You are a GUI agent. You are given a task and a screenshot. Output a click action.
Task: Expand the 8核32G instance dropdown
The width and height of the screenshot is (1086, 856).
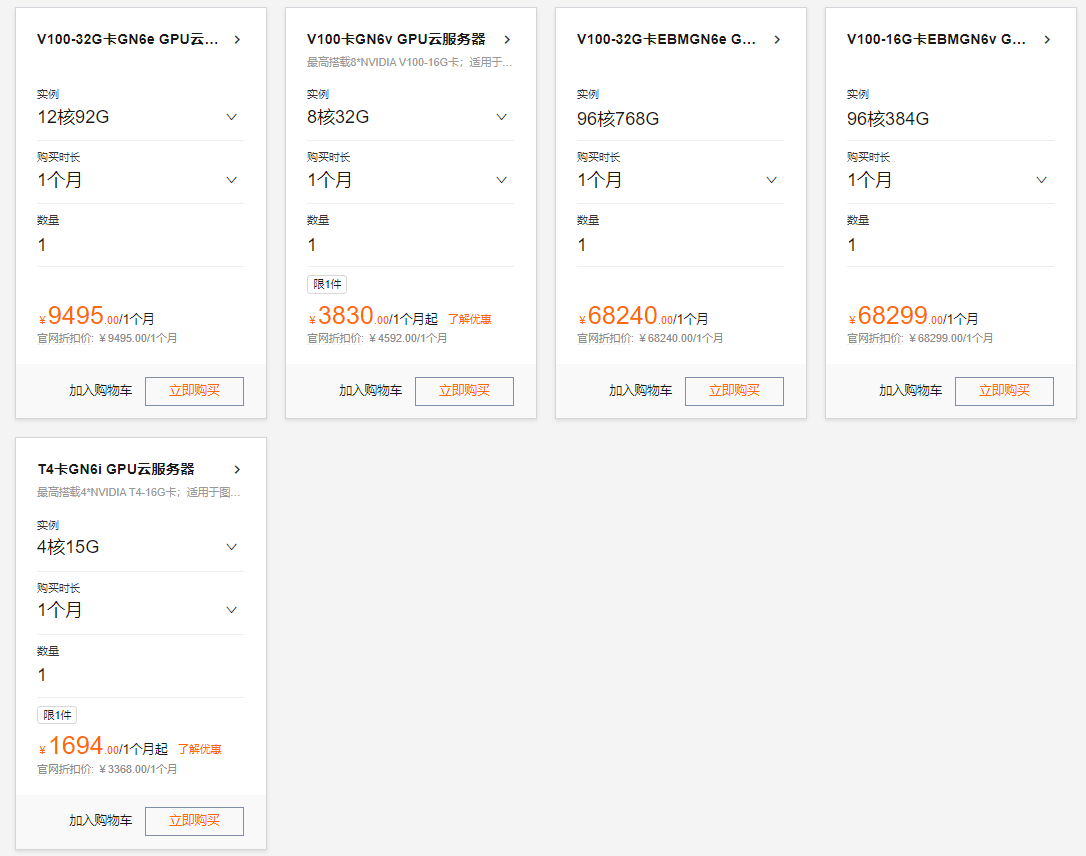point(501,117)
